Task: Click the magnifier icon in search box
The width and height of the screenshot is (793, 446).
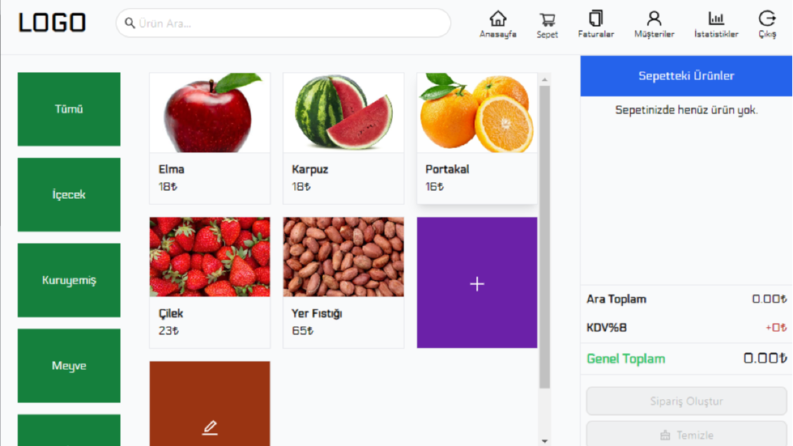Action: 130,23
